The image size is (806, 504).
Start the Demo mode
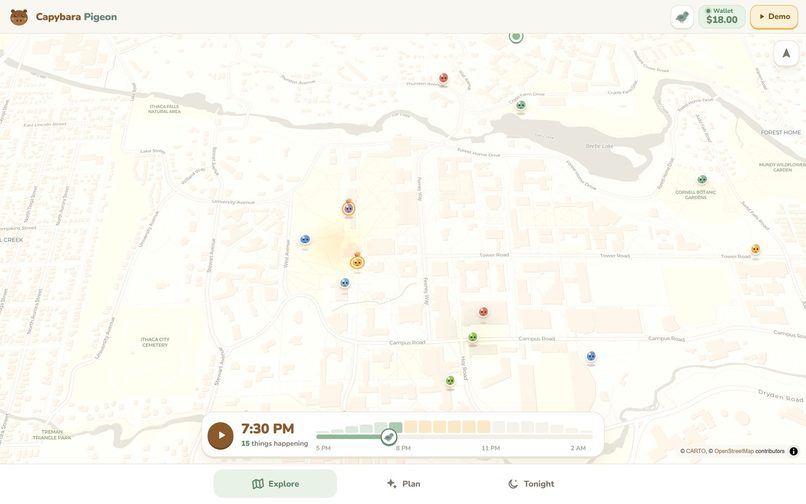[774, 17]
